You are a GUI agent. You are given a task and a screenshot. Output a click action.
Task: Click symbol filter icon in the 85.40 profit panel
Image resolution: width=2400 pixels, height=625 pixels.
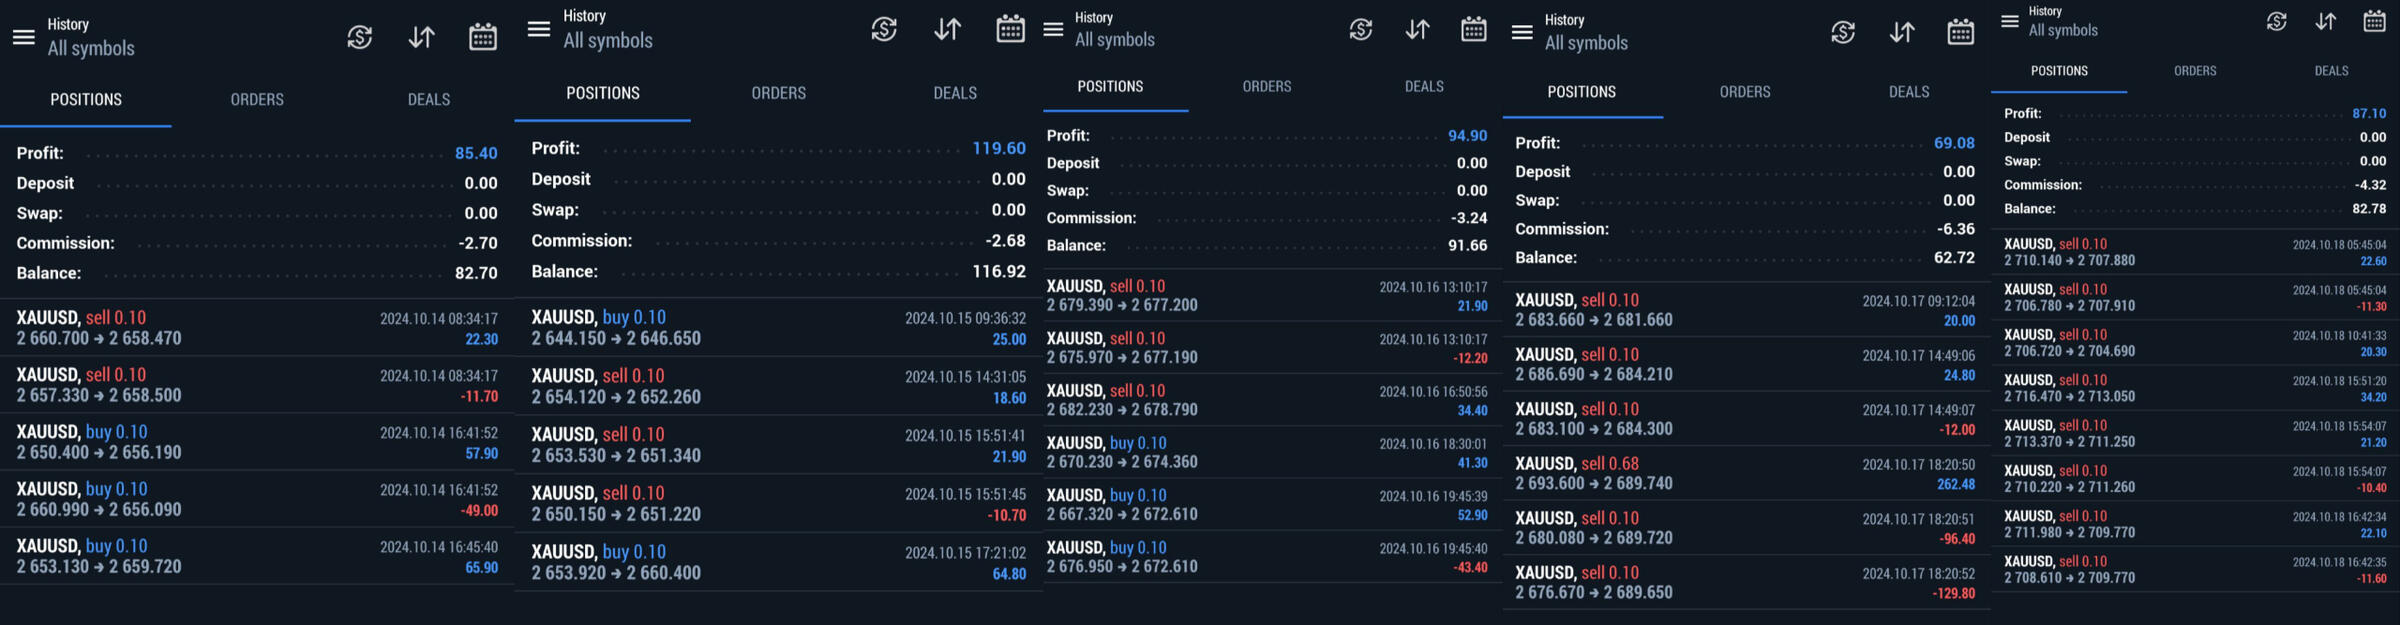(360, 37)
